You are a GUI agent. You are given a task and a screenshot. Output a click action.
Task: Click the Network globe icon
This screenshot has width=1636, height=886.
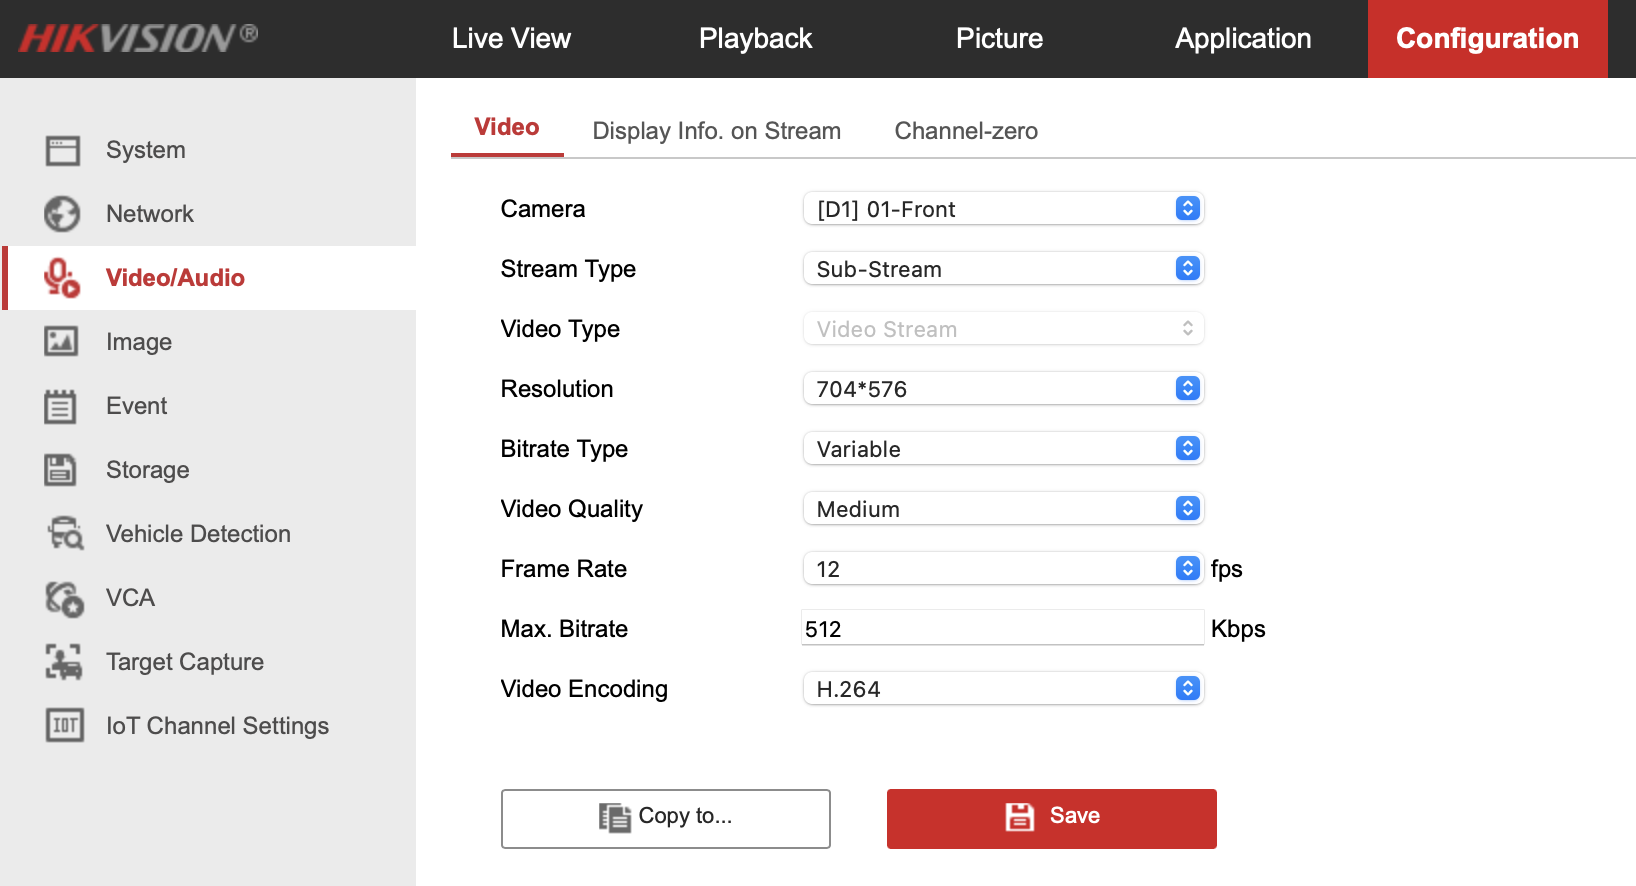(x=62, y=214)
